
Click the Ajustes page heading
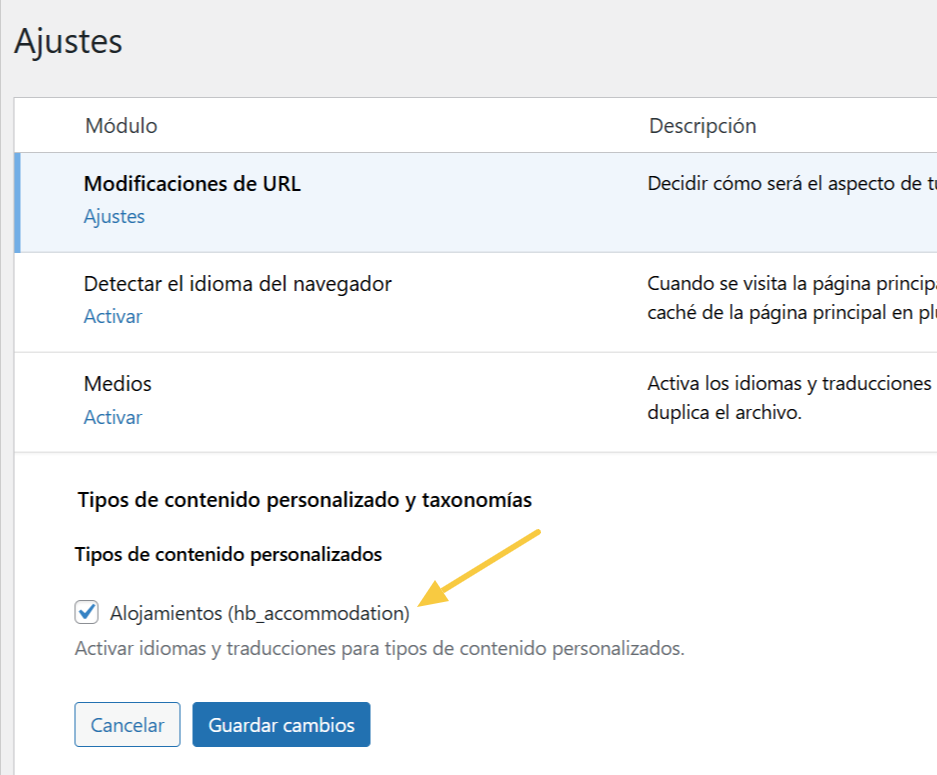click(x=68, y=42)
